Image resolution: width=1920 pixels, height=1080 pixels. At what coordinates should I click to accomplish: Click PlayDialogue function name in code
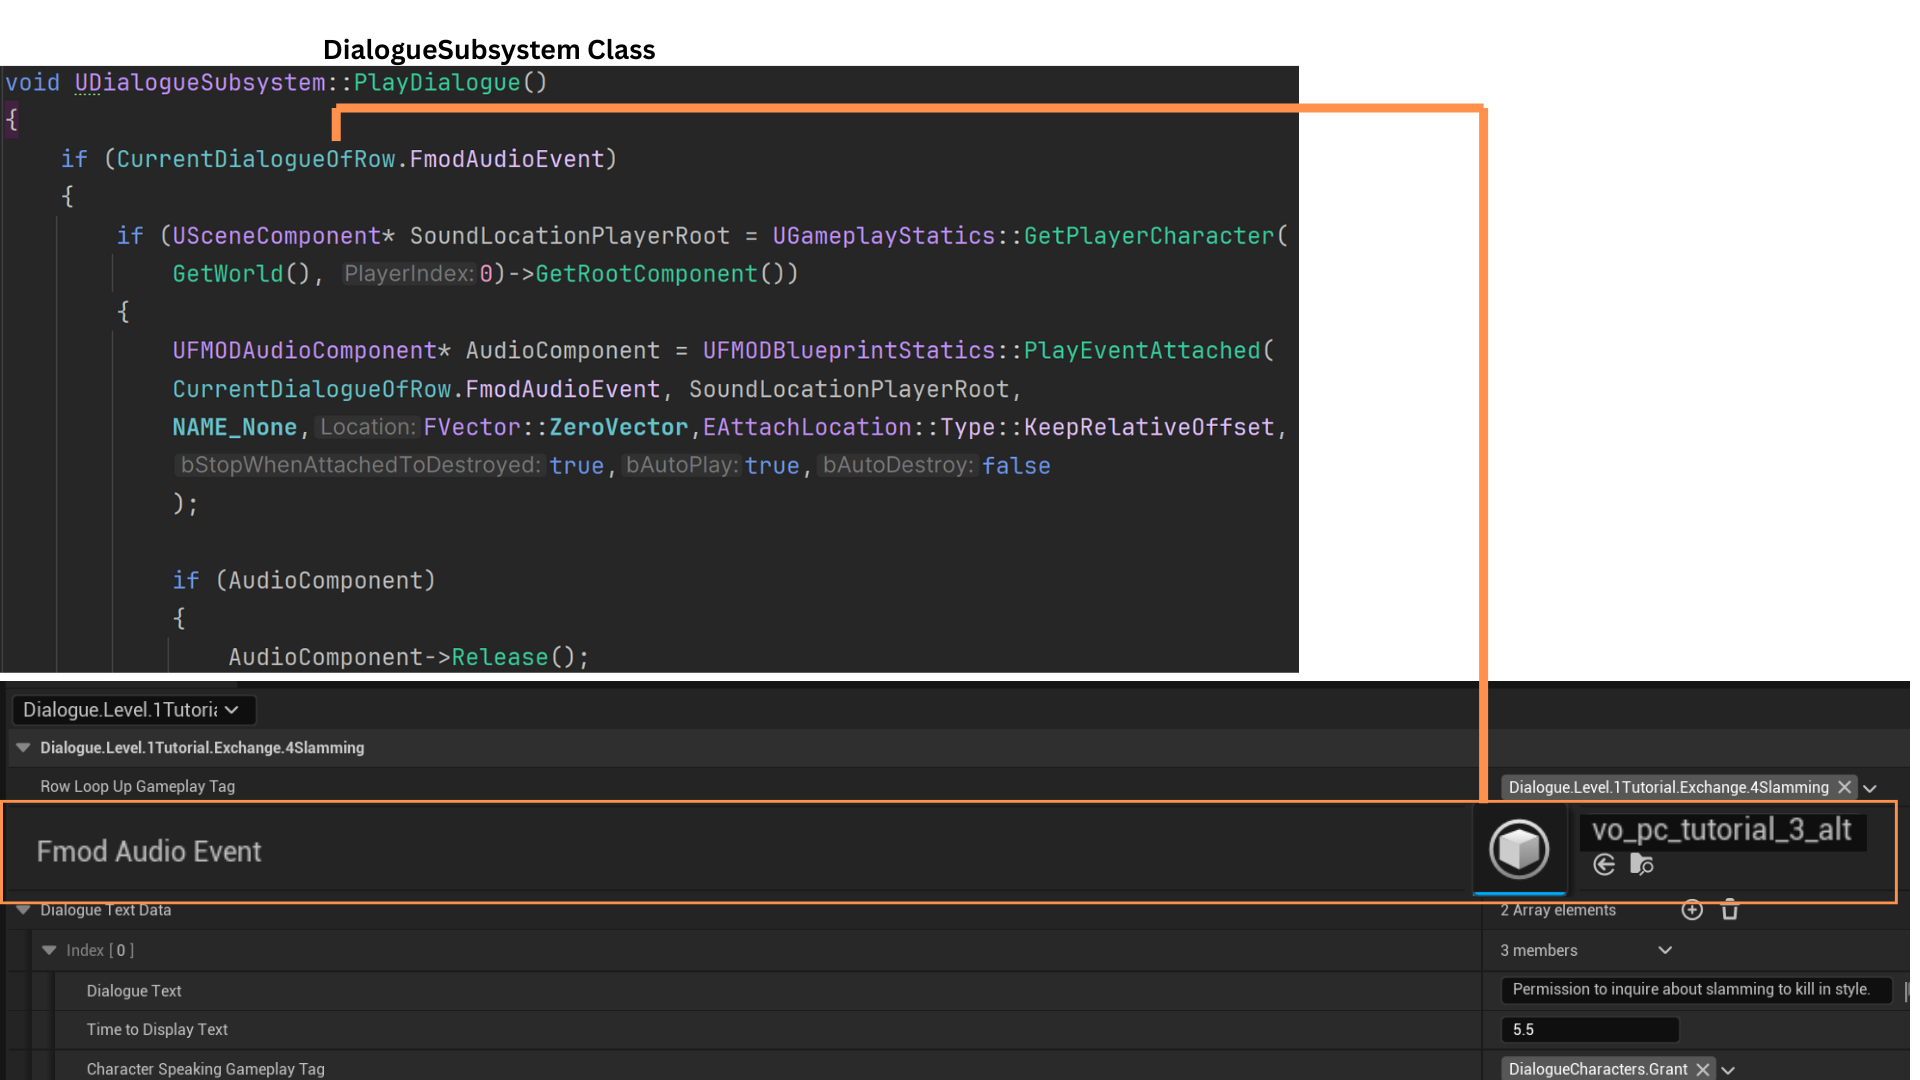(x=437, y=83)
